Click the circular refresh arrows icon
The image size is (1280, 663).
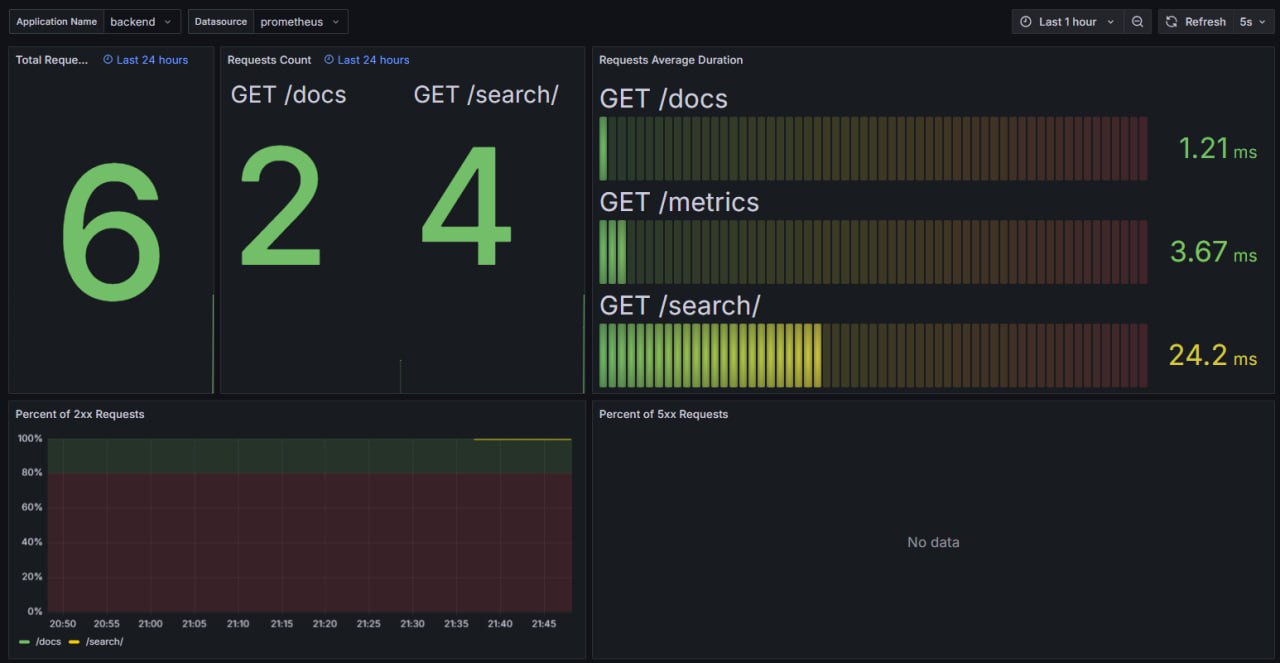pos(1173,21)
